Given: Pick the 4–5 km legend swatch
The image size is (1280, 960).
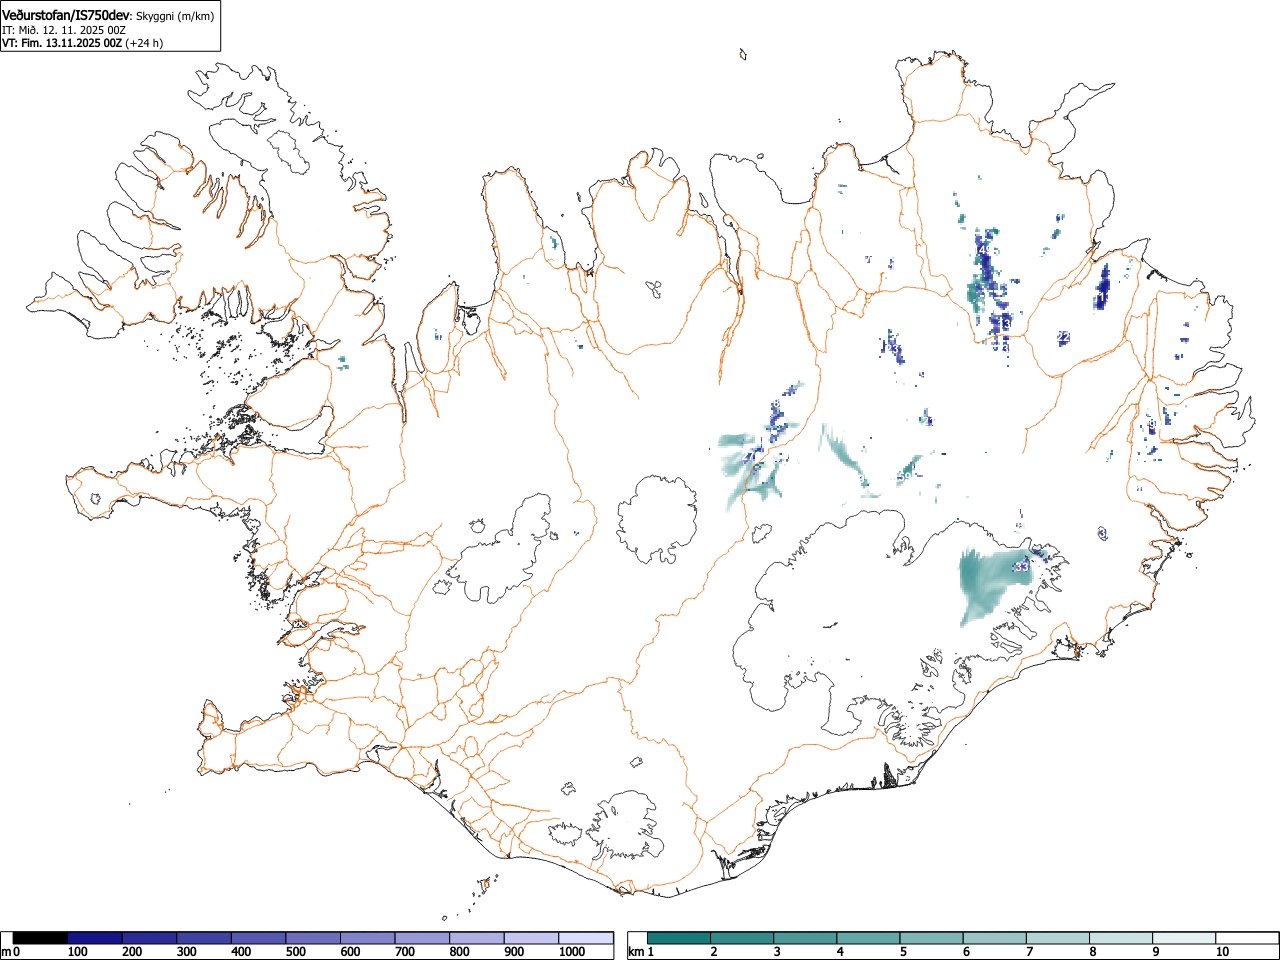Looking at the screenshot, I should point(868,938).
